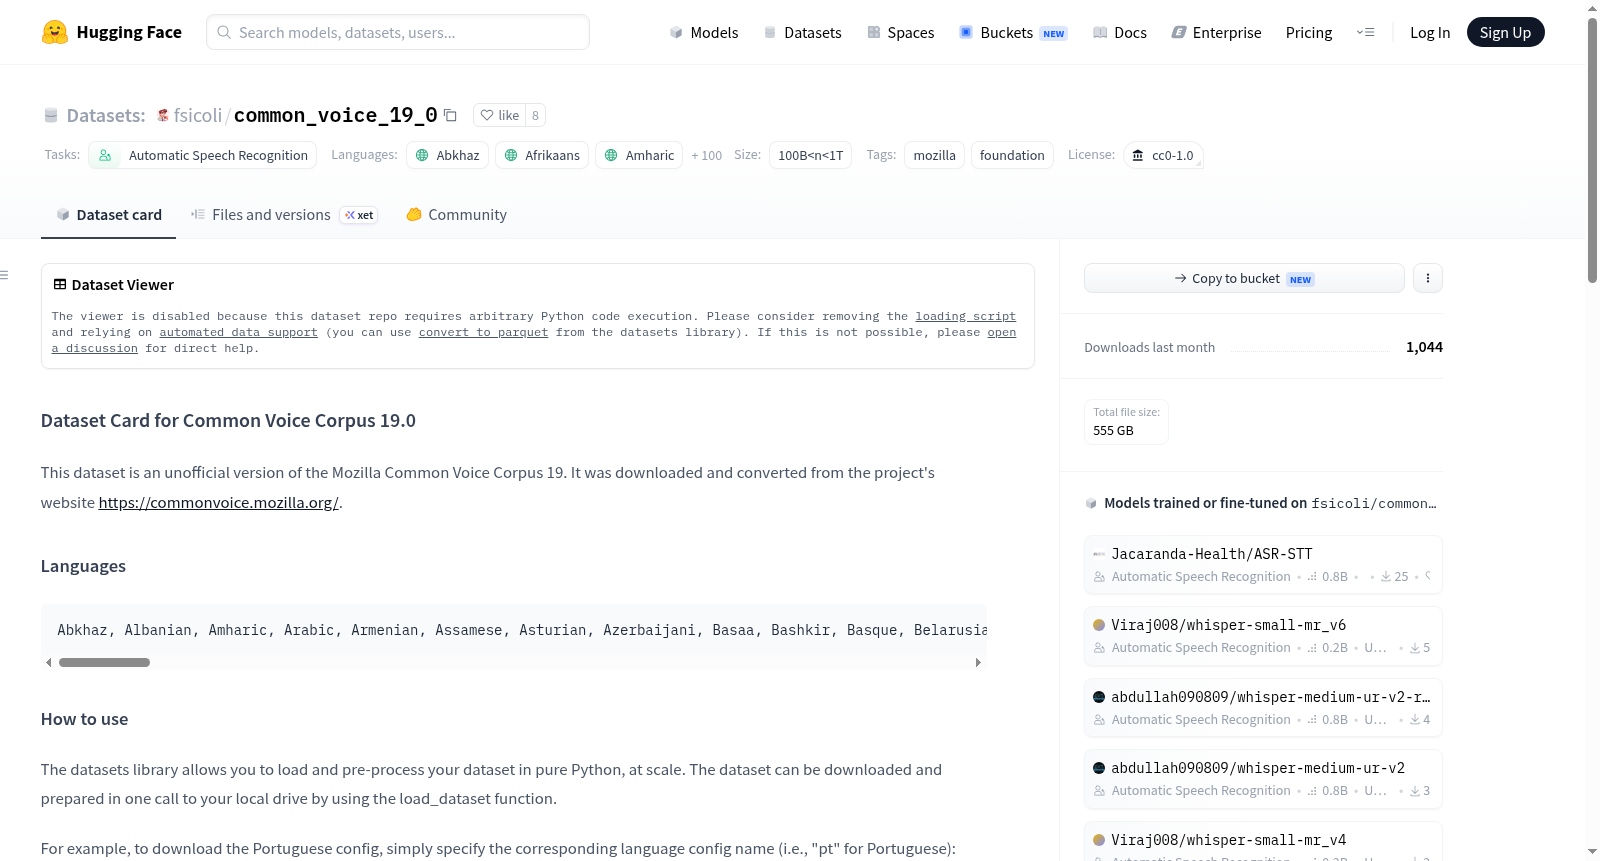Click the mozilla tag
Viewport: 1600px width, 861px height.
tap(934, 155)
